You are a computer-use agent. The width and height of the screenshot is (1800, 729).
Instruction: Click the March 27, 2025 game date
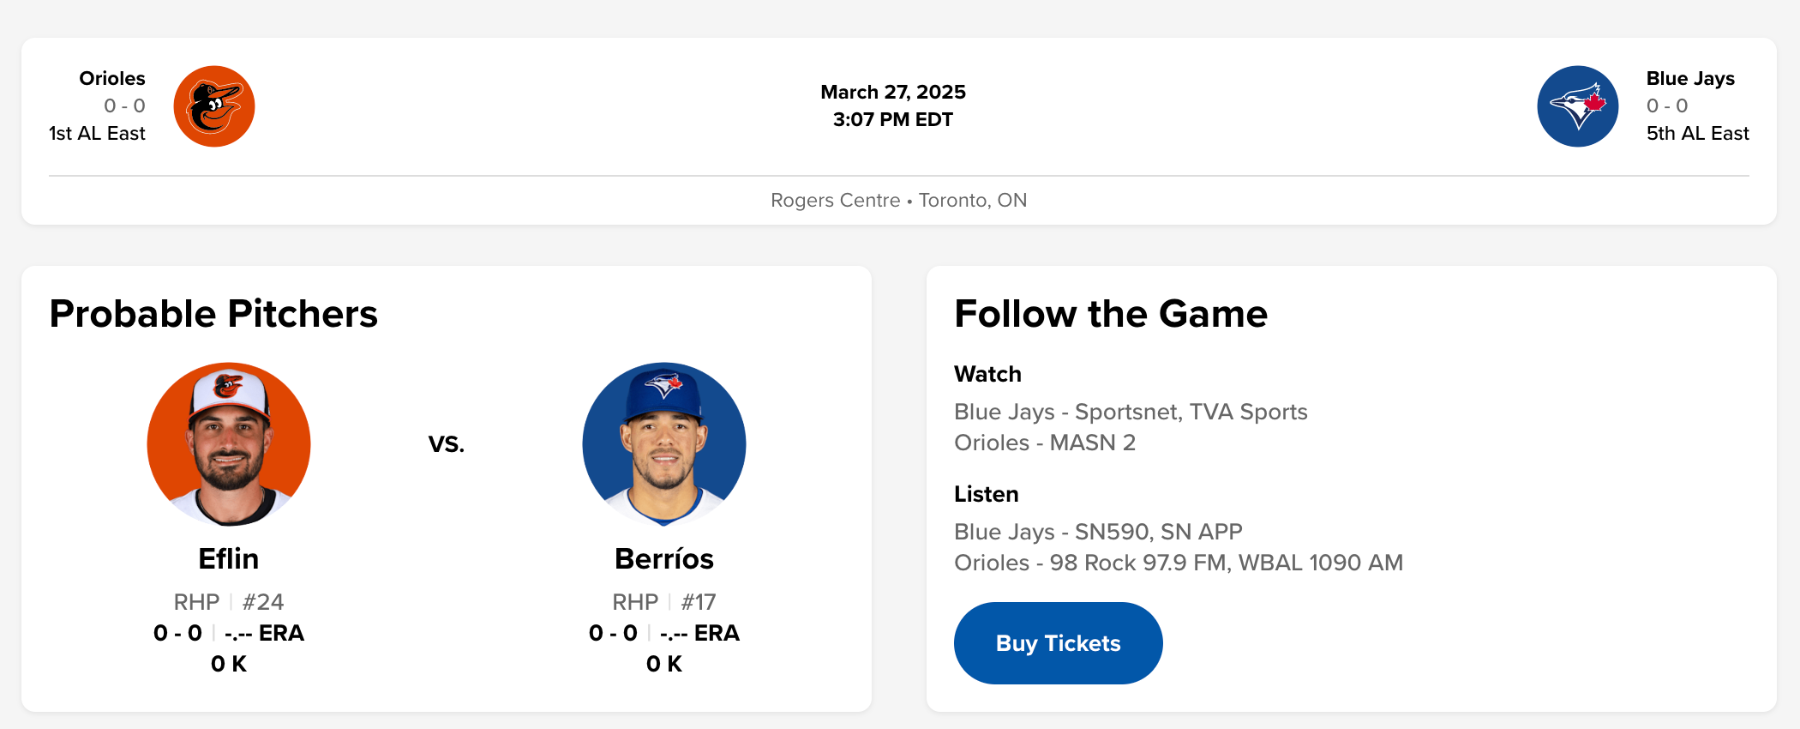[893, 92]
